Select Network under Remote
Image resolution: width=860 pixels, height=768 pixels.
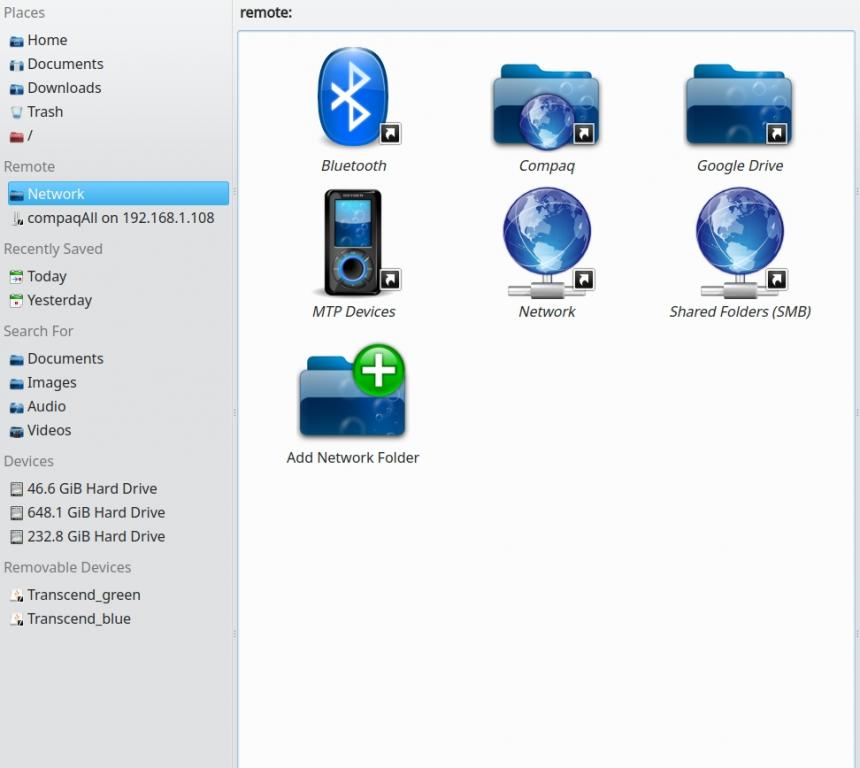coord(56,194)
